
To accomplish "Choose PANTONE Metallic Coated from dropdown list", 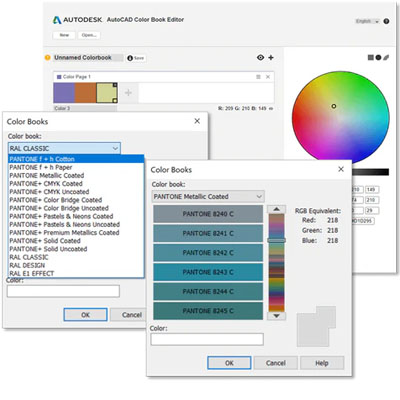I will click(76, 175).
